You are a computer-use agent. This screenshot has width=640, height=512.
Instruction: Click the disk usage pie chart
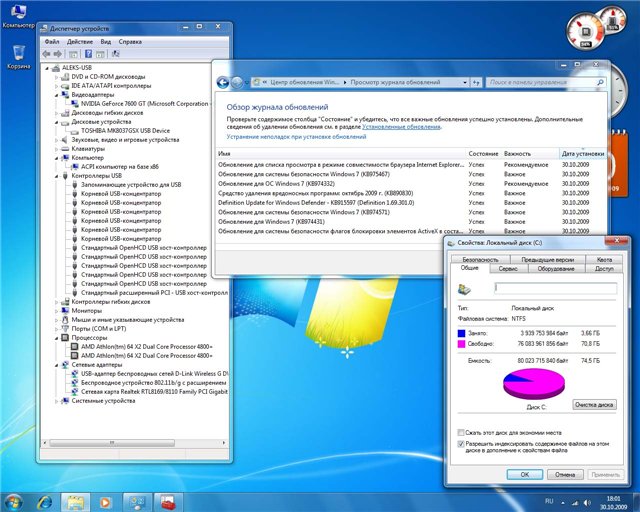point(534,384)
